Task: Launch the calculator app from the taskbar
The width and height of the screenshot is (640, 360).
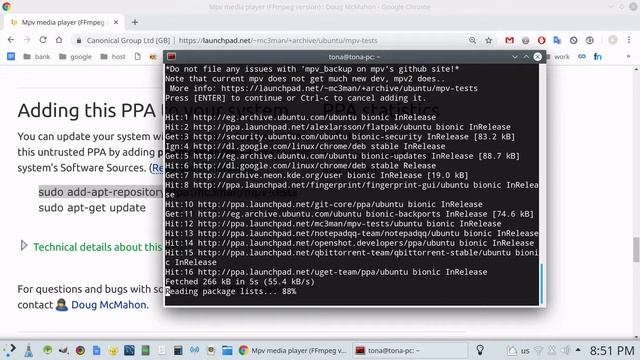Action: [178, 350]
